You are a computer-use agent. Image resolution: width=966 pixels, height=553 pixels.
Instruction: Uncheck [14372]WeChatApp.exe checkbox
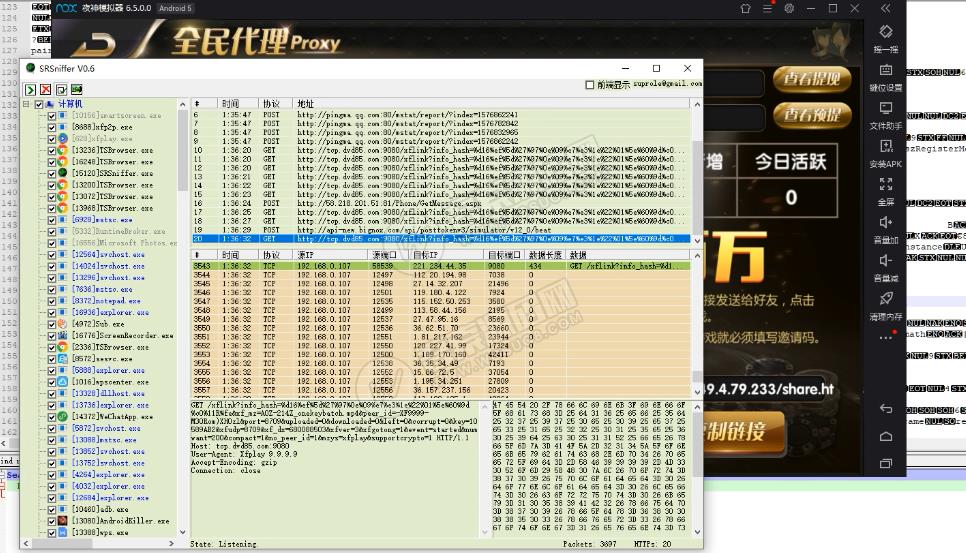point(52,416)
